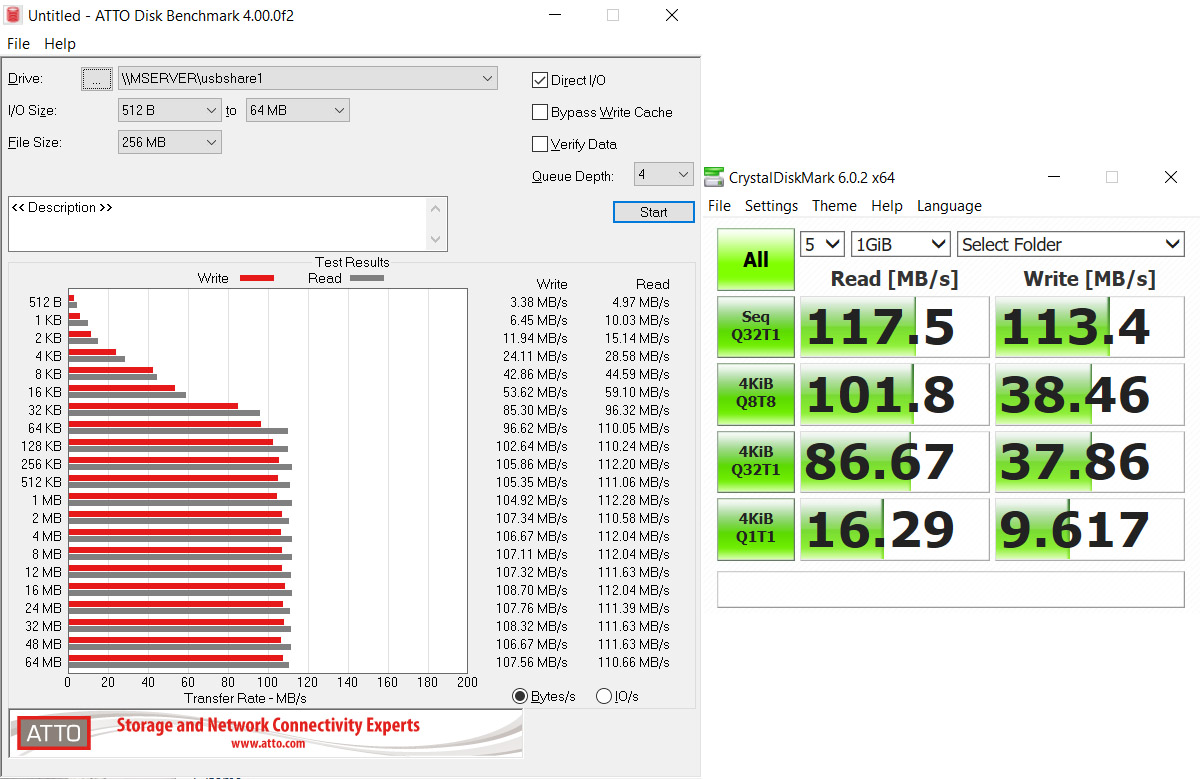Open the I/O Size minimum dropdown 512 B
Image resolution: width=1200 pixels, height=779 pixels.
click(x=169, y=110)
